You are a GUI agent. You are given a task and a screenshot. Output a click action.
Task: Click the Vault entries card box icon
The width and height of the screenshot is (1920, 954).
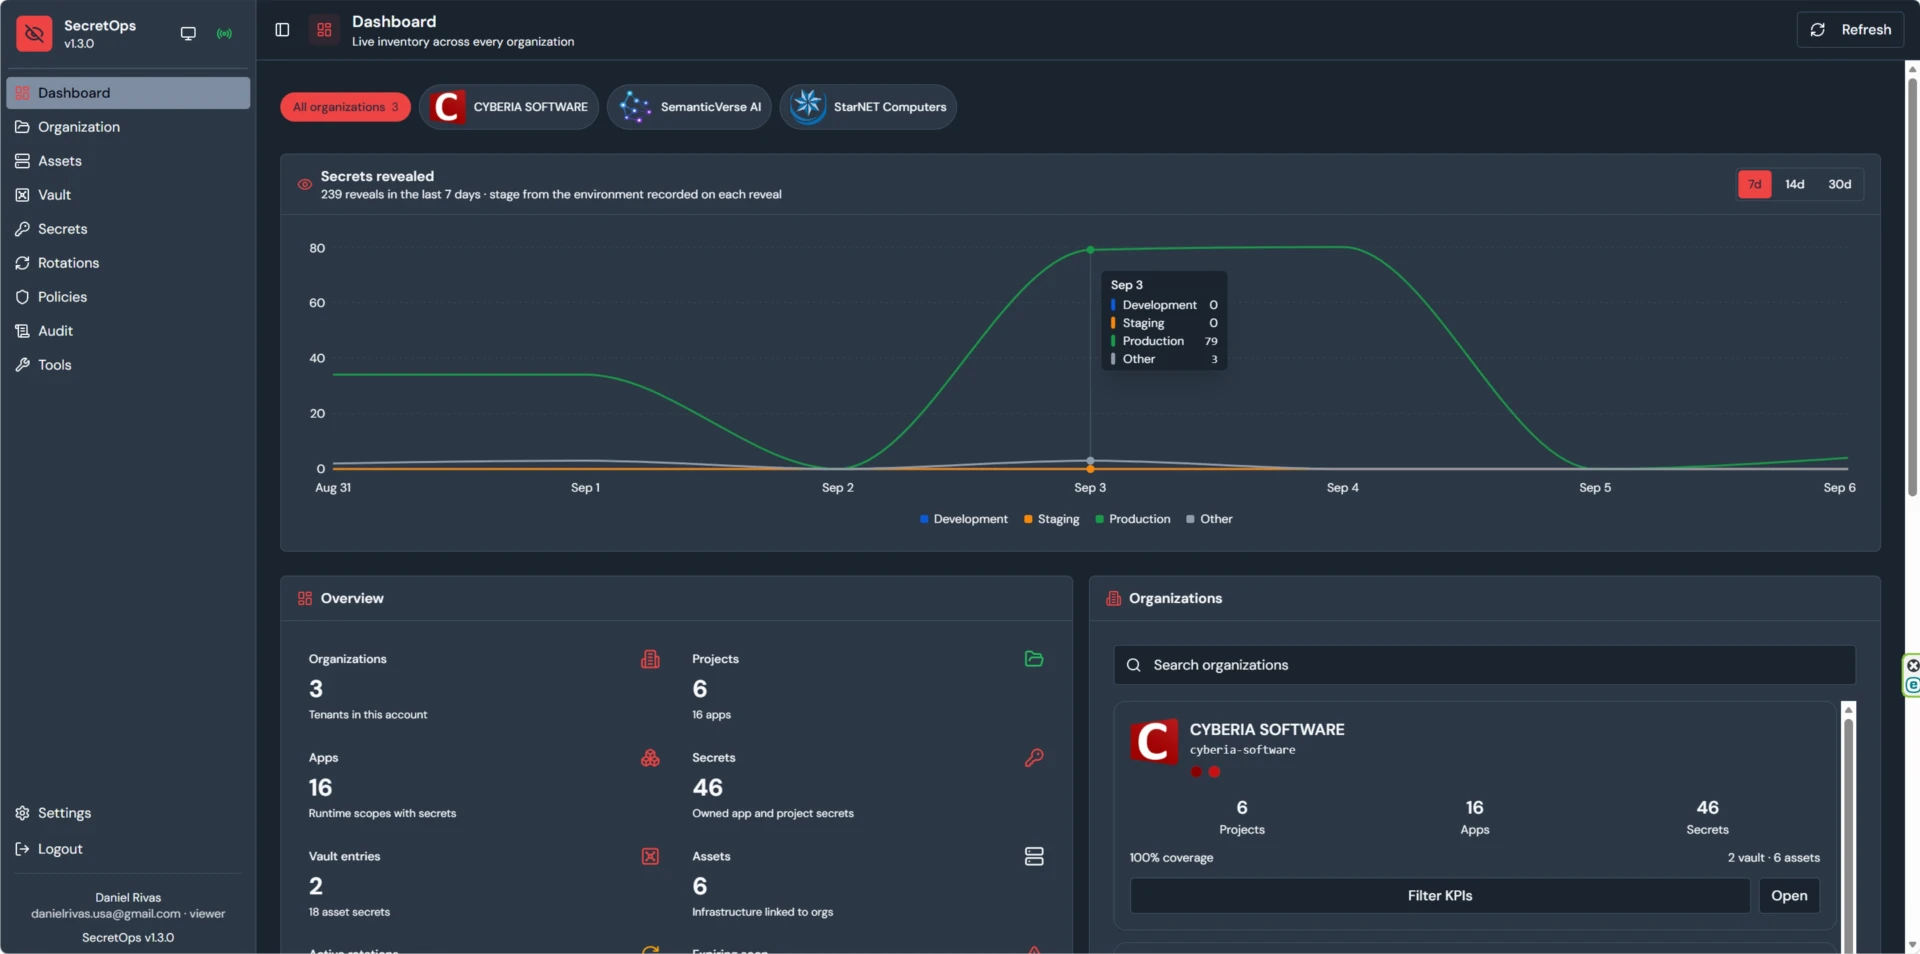tap(650, 856)
